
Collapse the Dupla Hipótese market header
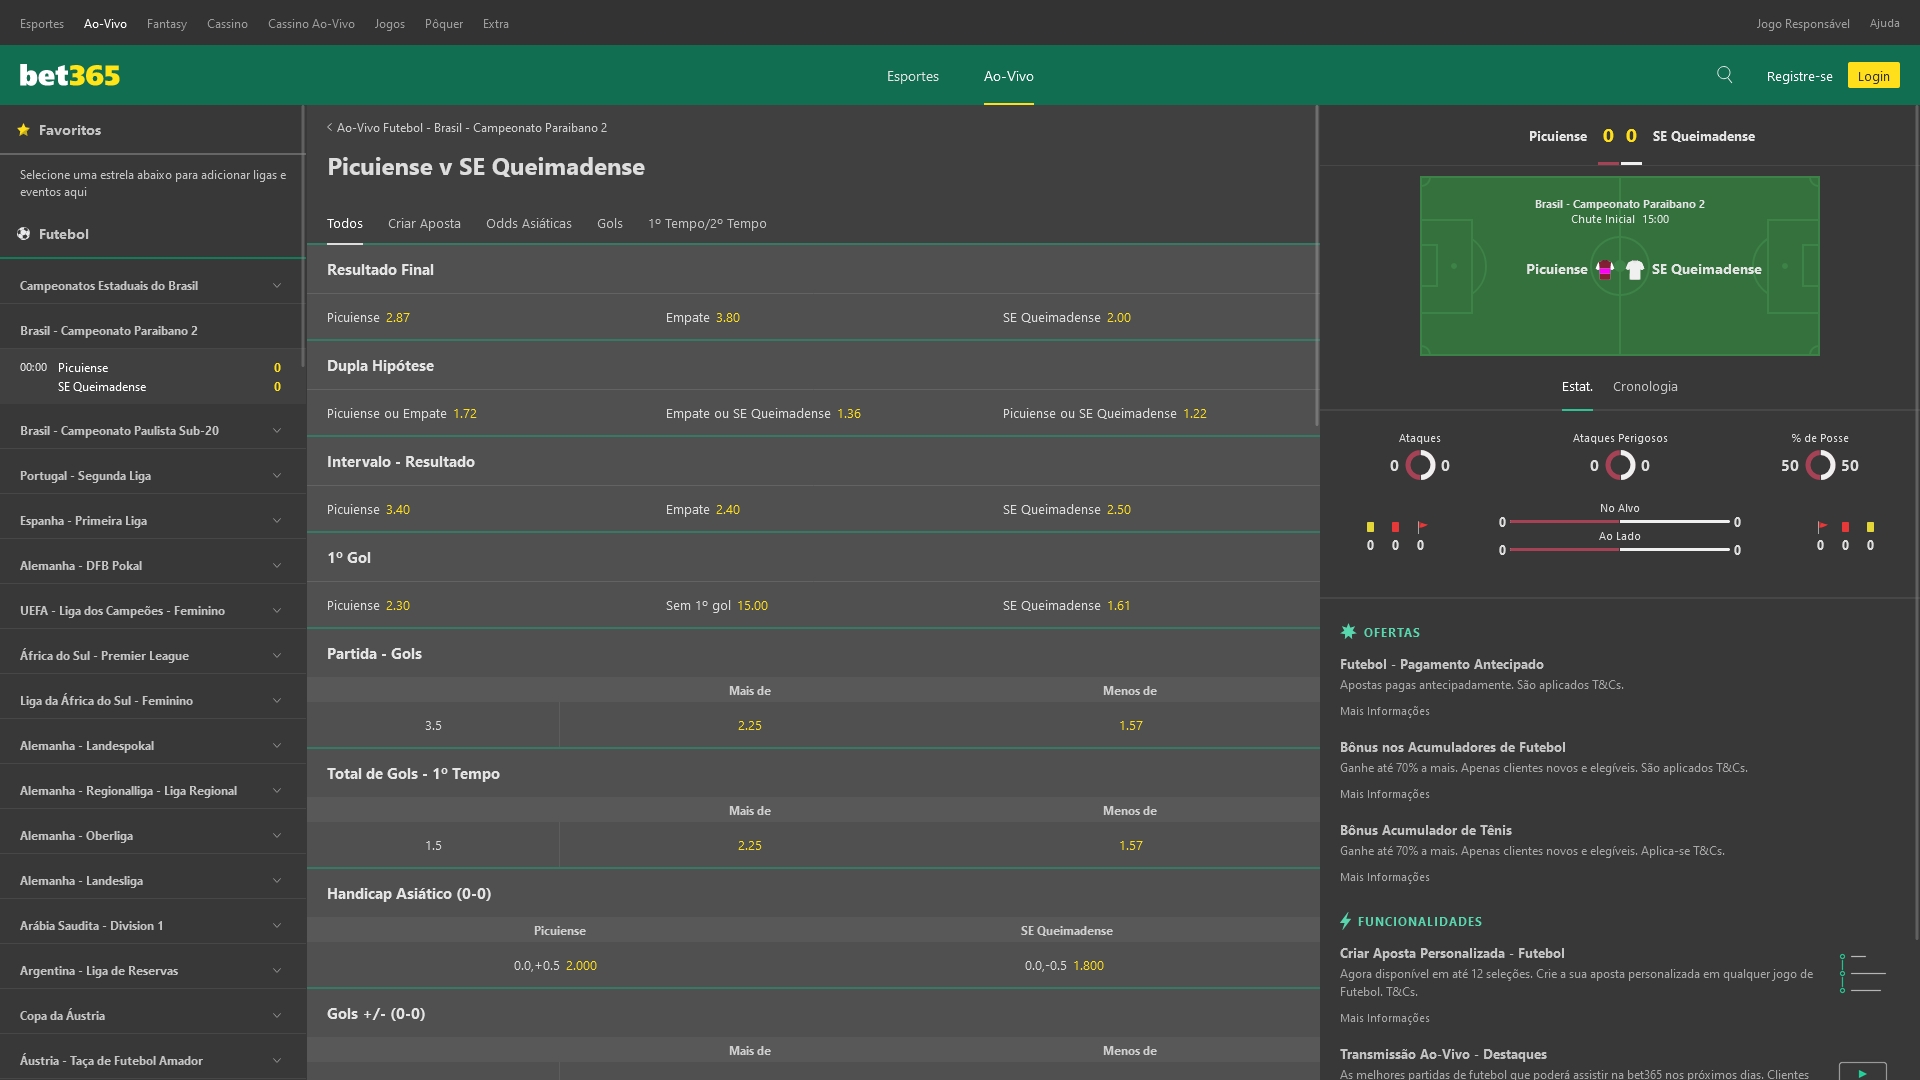coord(813,366)
